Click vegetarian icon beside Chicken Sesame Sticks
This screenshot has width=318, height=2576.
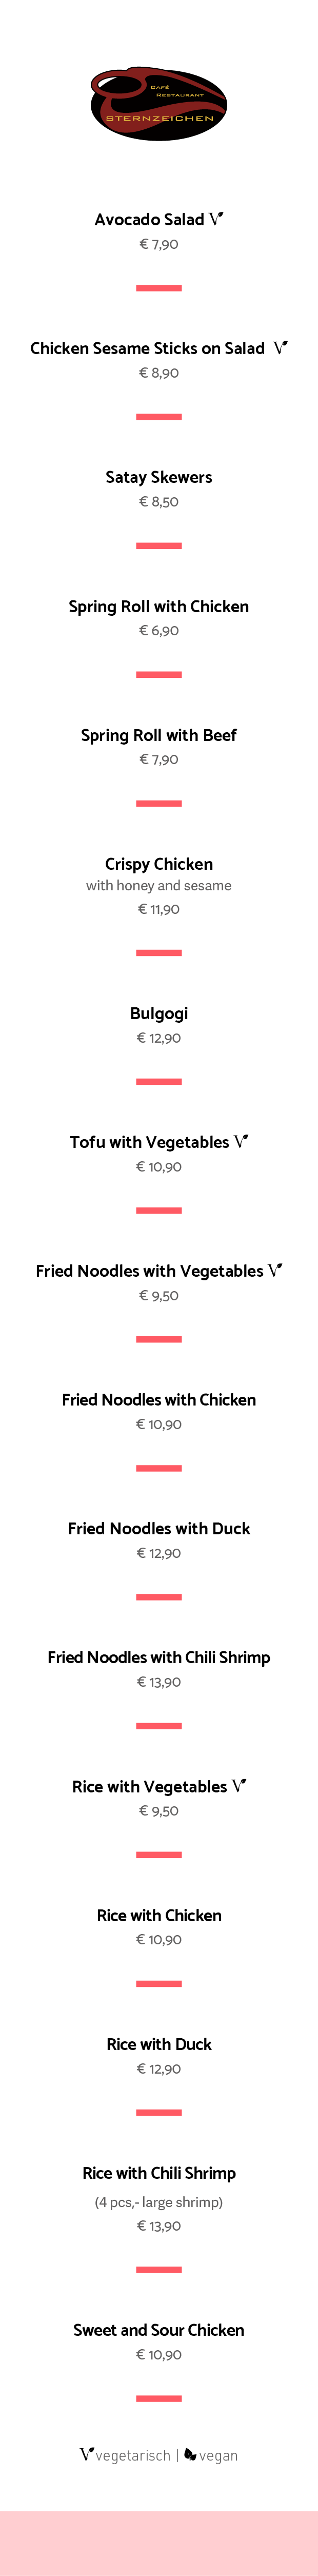point(280,348)
